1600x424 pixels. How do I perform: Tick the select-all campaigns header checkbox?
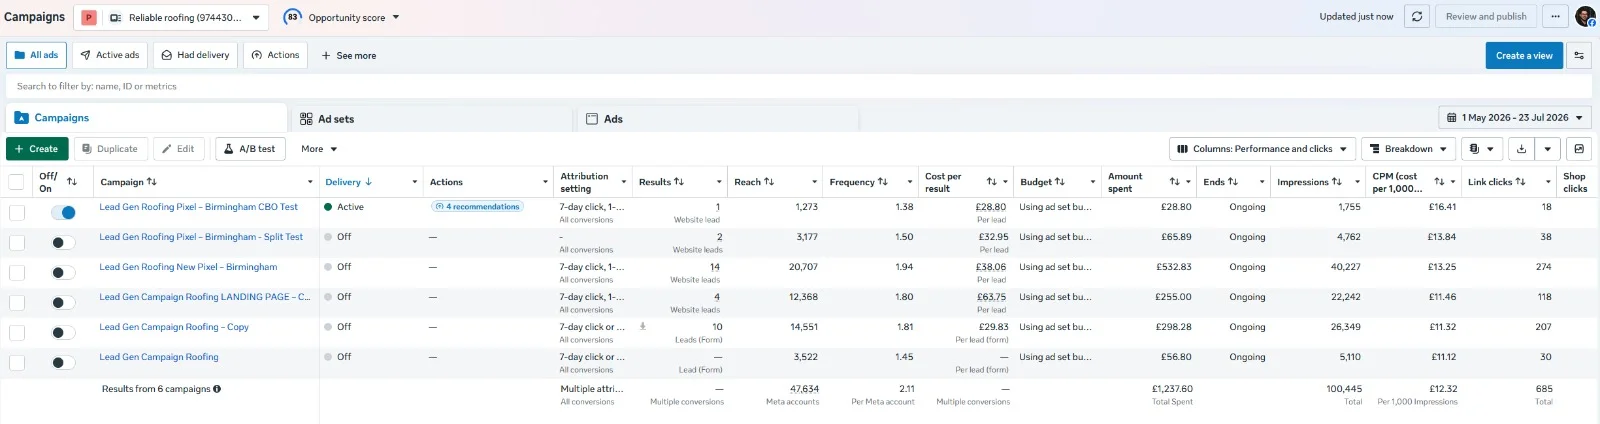click(16, 182)
